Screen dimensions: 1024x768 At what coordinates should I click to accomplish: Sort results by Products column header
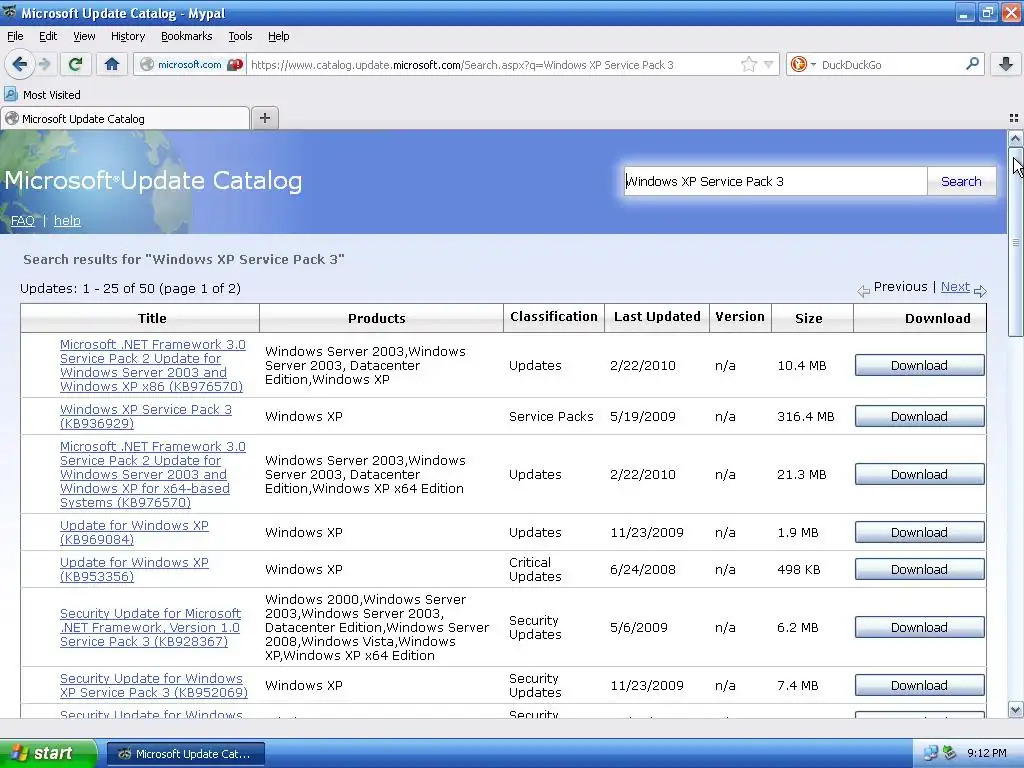click(x=377, y=318)
